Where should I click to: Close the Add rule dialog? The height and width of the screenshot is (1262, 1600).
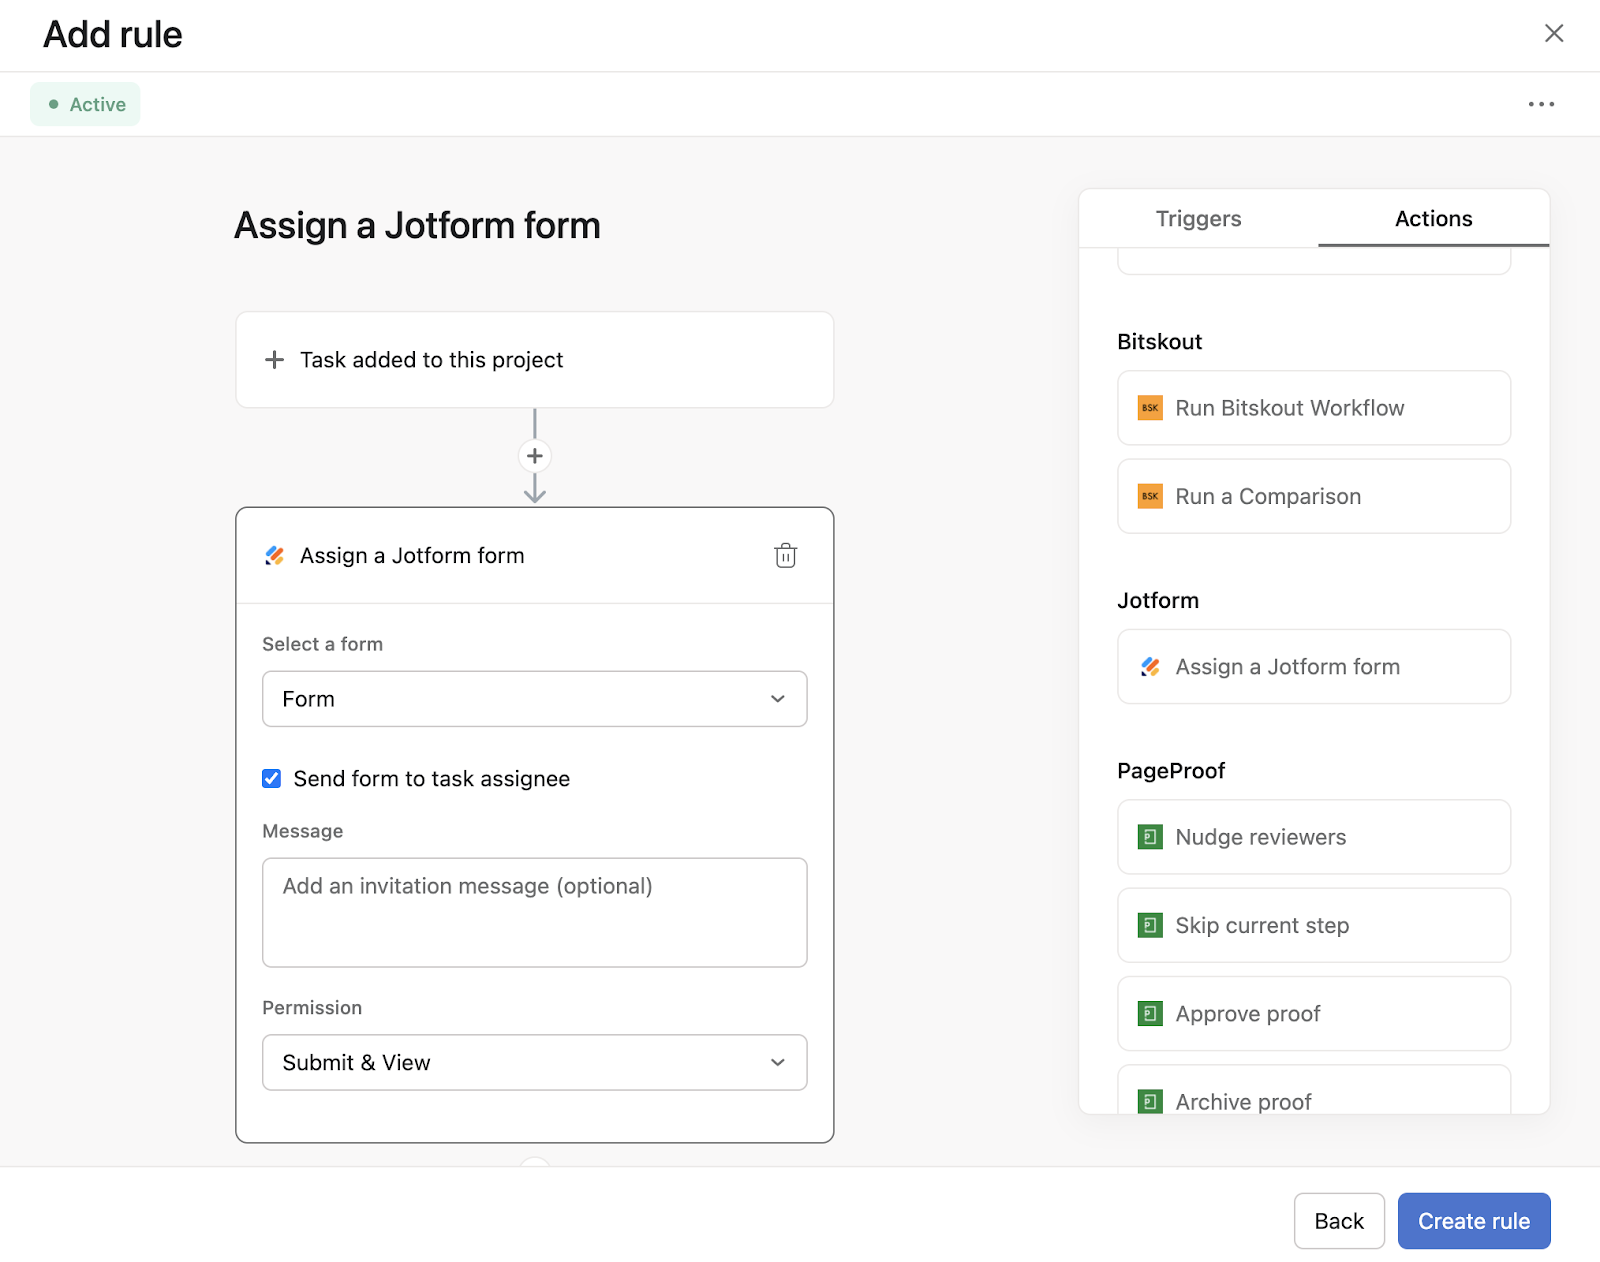[x=1553, y=34]
